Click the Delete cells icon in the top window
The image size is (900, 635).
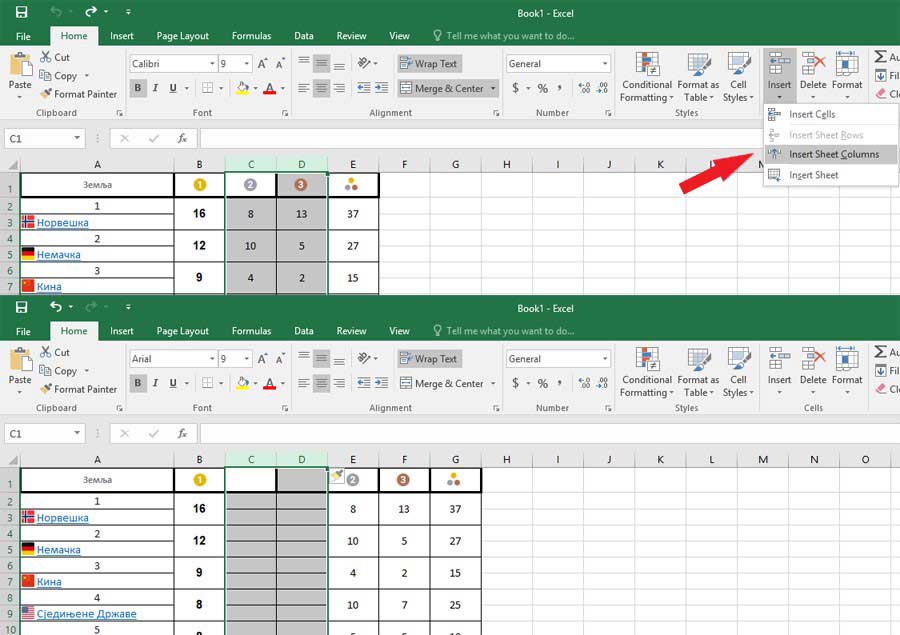tap(813, 64)
